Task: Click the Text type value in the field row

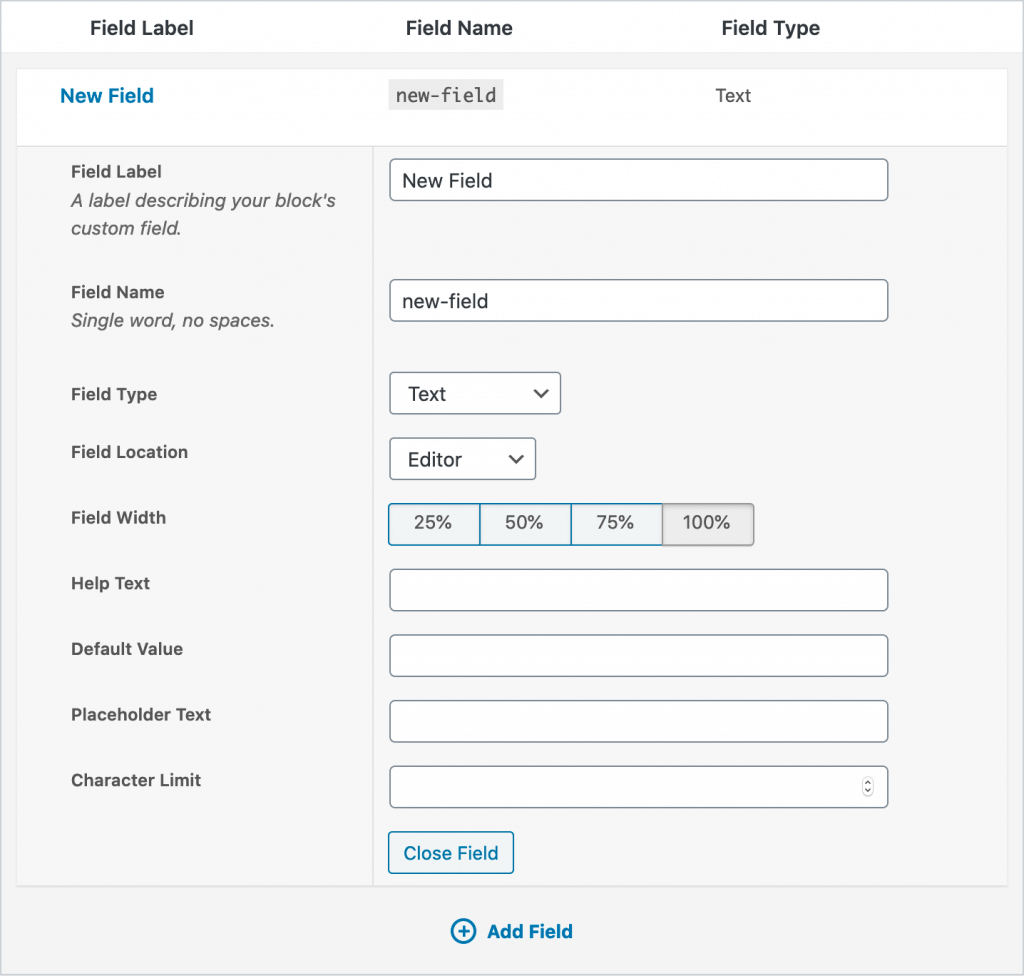Action: click(733, 95)
